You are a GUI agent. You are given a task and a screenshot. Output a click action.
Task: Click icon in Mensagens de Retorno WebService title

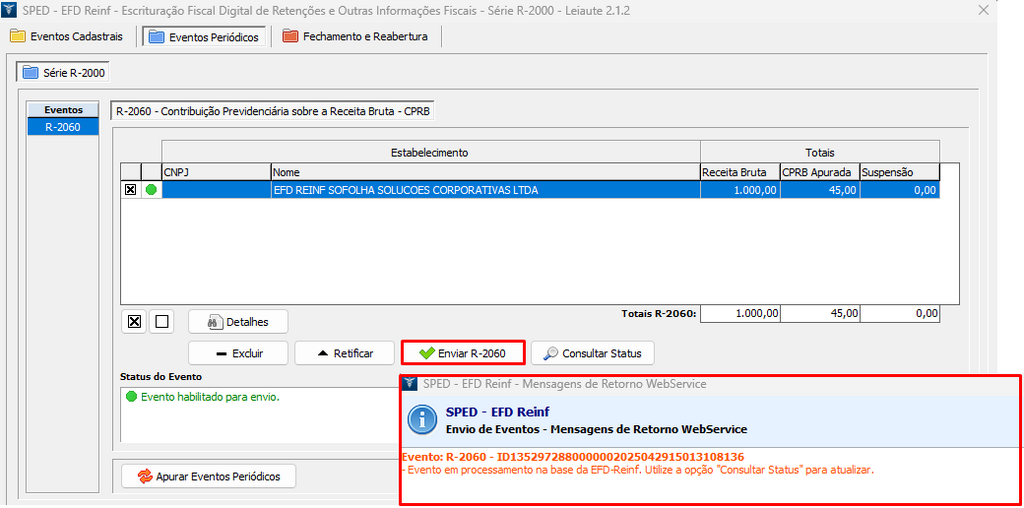[410, 384]
